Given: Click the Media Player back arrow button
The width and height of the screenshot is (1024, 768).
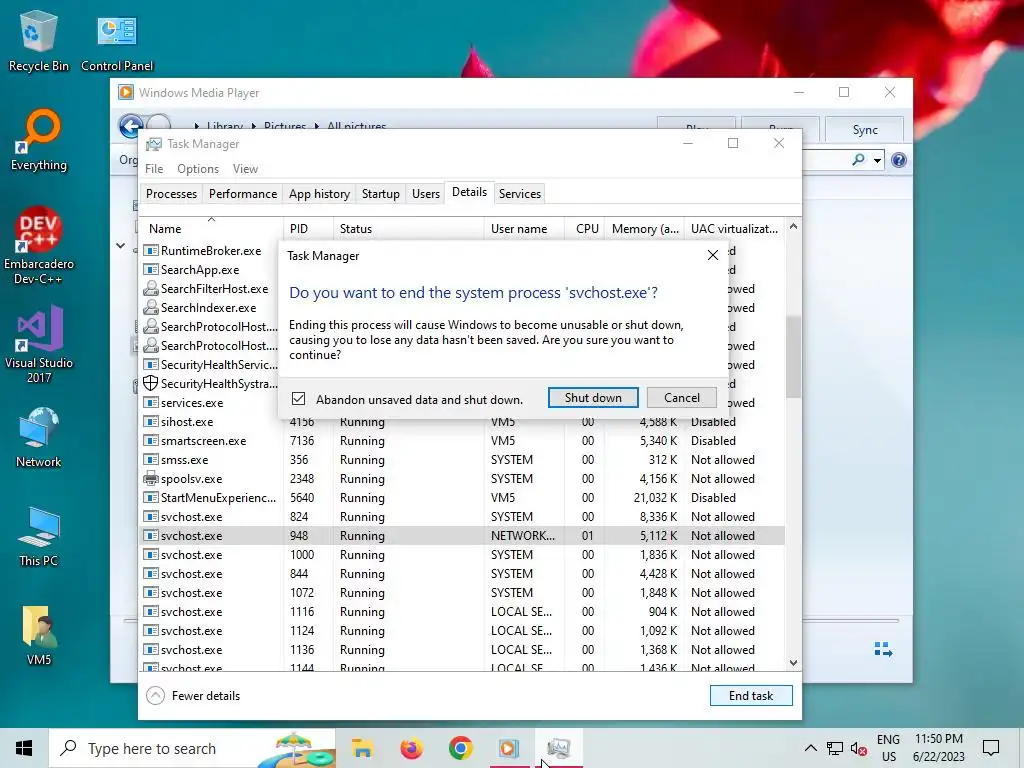Looking at the screenshot, I should [131, 126].
